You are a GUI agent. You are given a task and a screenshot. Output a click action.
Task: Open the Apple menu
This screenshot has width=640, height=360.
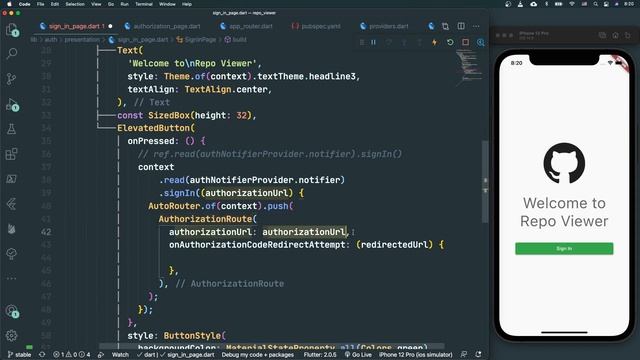(x=9, y=4)
